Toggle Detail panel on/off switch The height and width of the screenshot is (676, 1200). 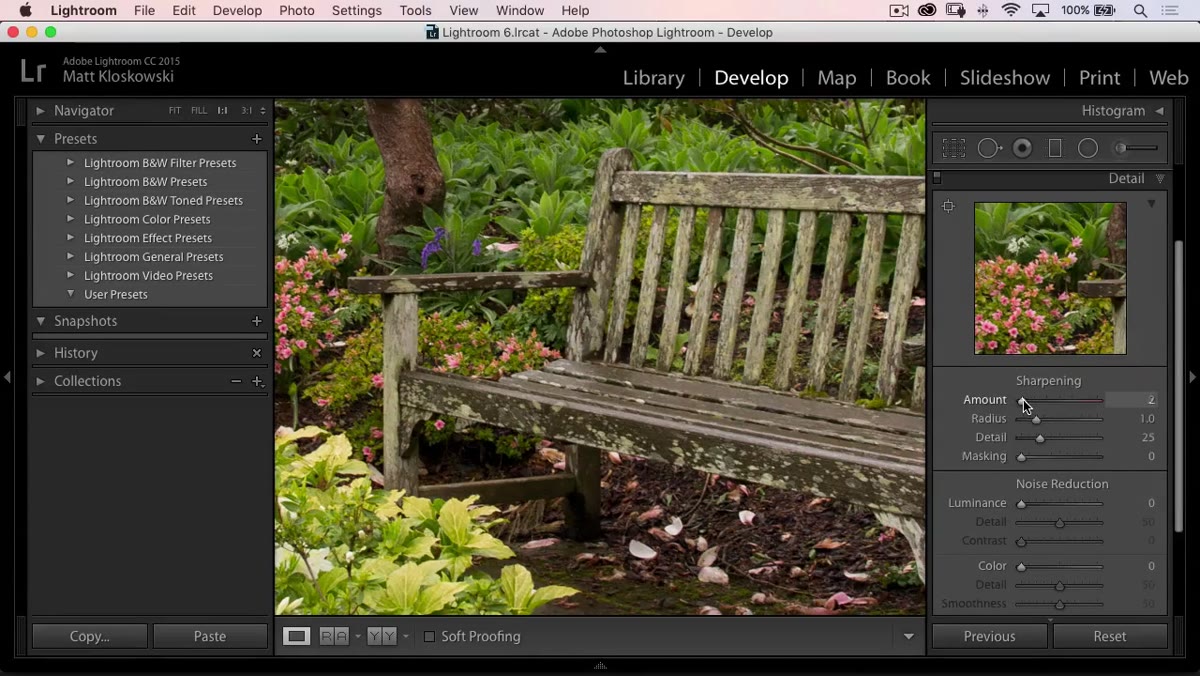click(x=937, y=179)
